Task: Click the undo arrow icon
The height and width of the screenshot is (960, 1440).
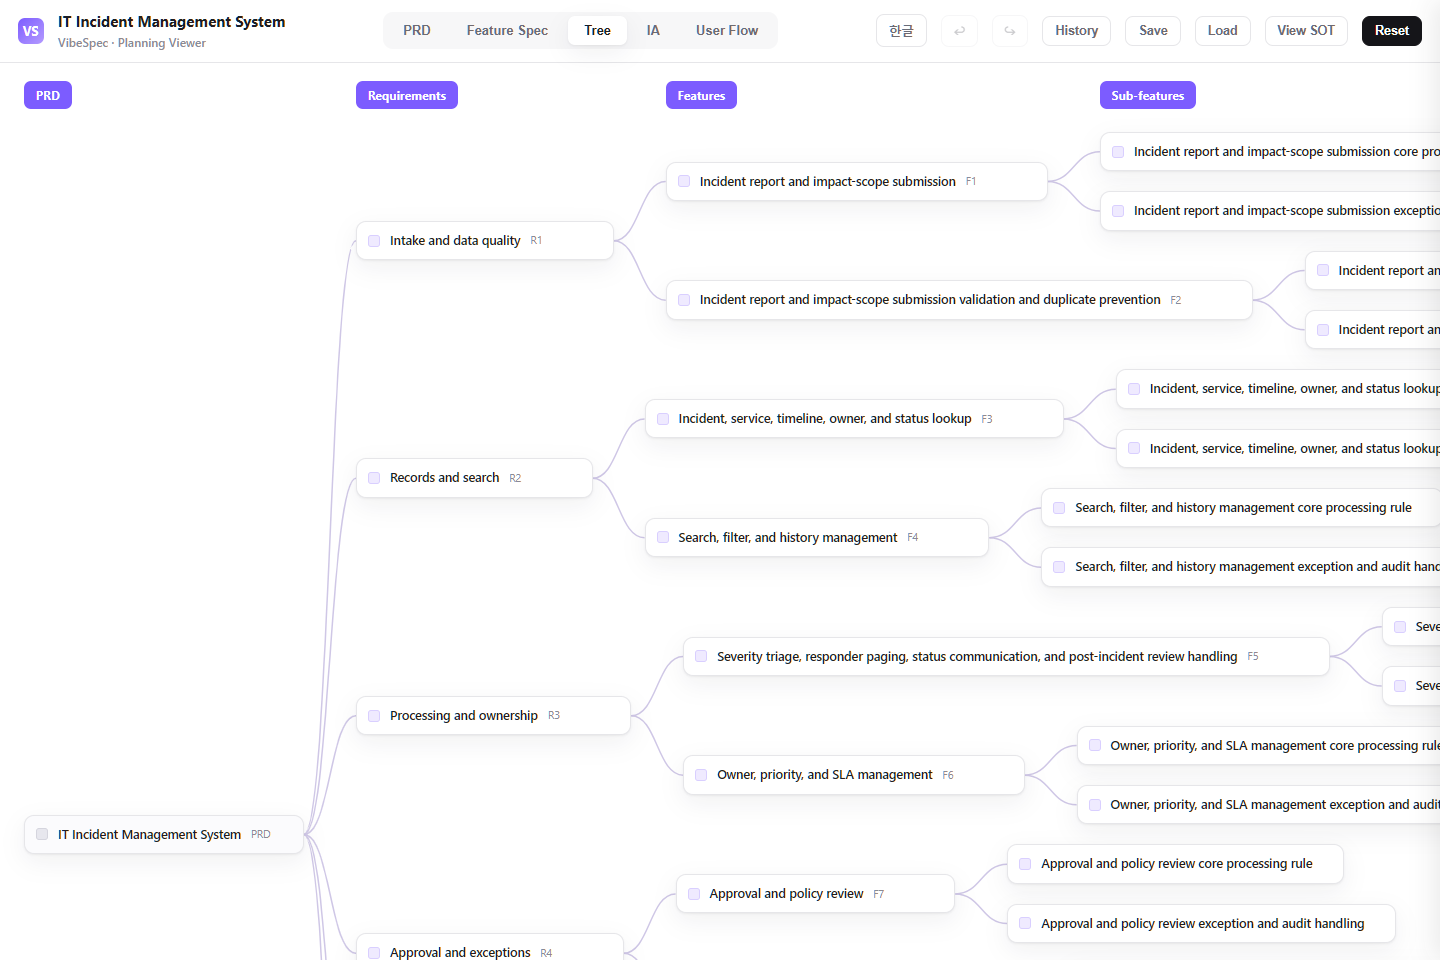Action: coord(960,31)
